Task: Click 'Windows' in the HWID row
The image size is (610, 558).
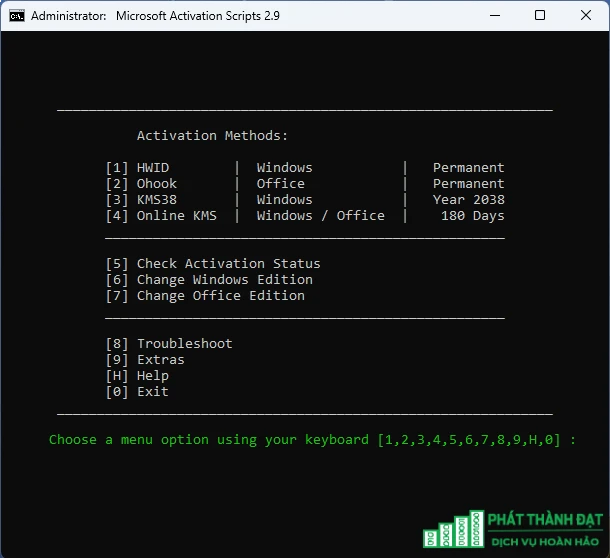Action: click(284, 168)
